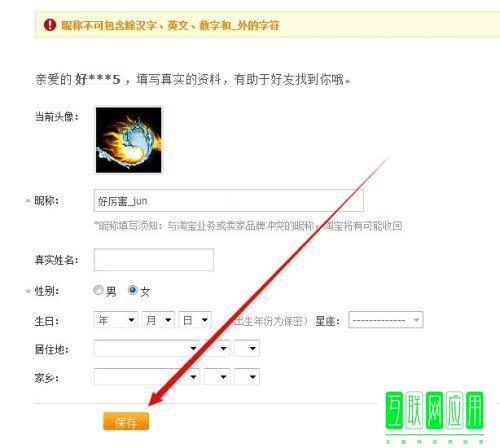
Task: Select the 男 gender radio button
Action: click(98, 290)
